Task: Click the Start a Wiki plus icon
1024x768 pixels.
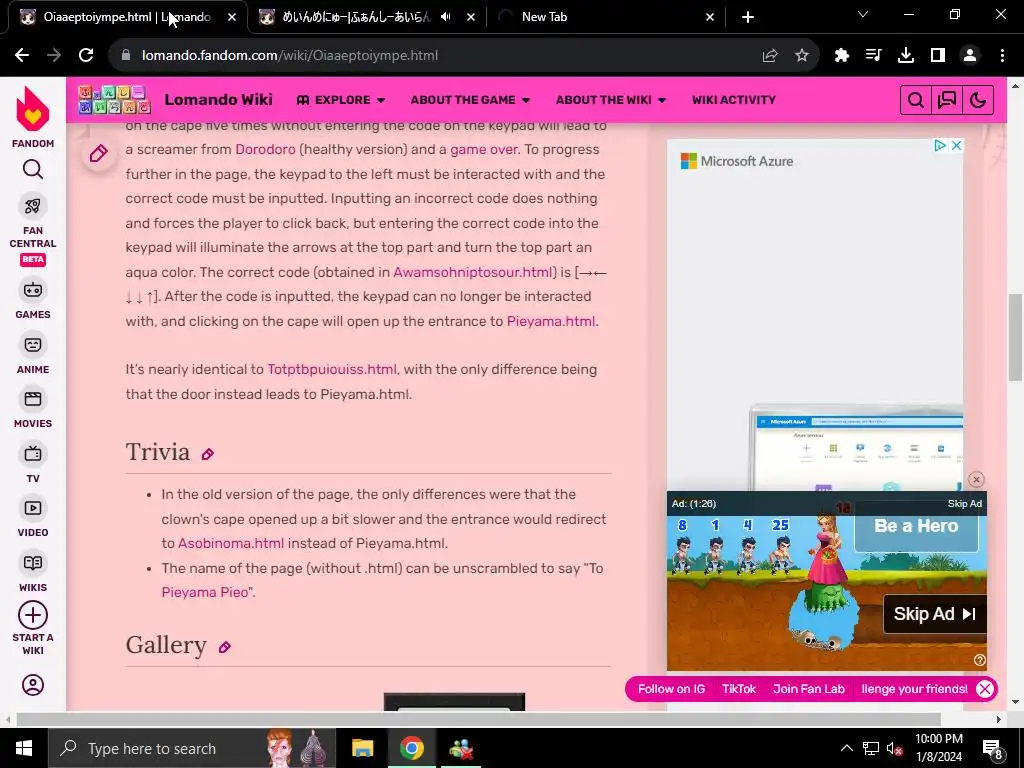Action: [33, 615]
